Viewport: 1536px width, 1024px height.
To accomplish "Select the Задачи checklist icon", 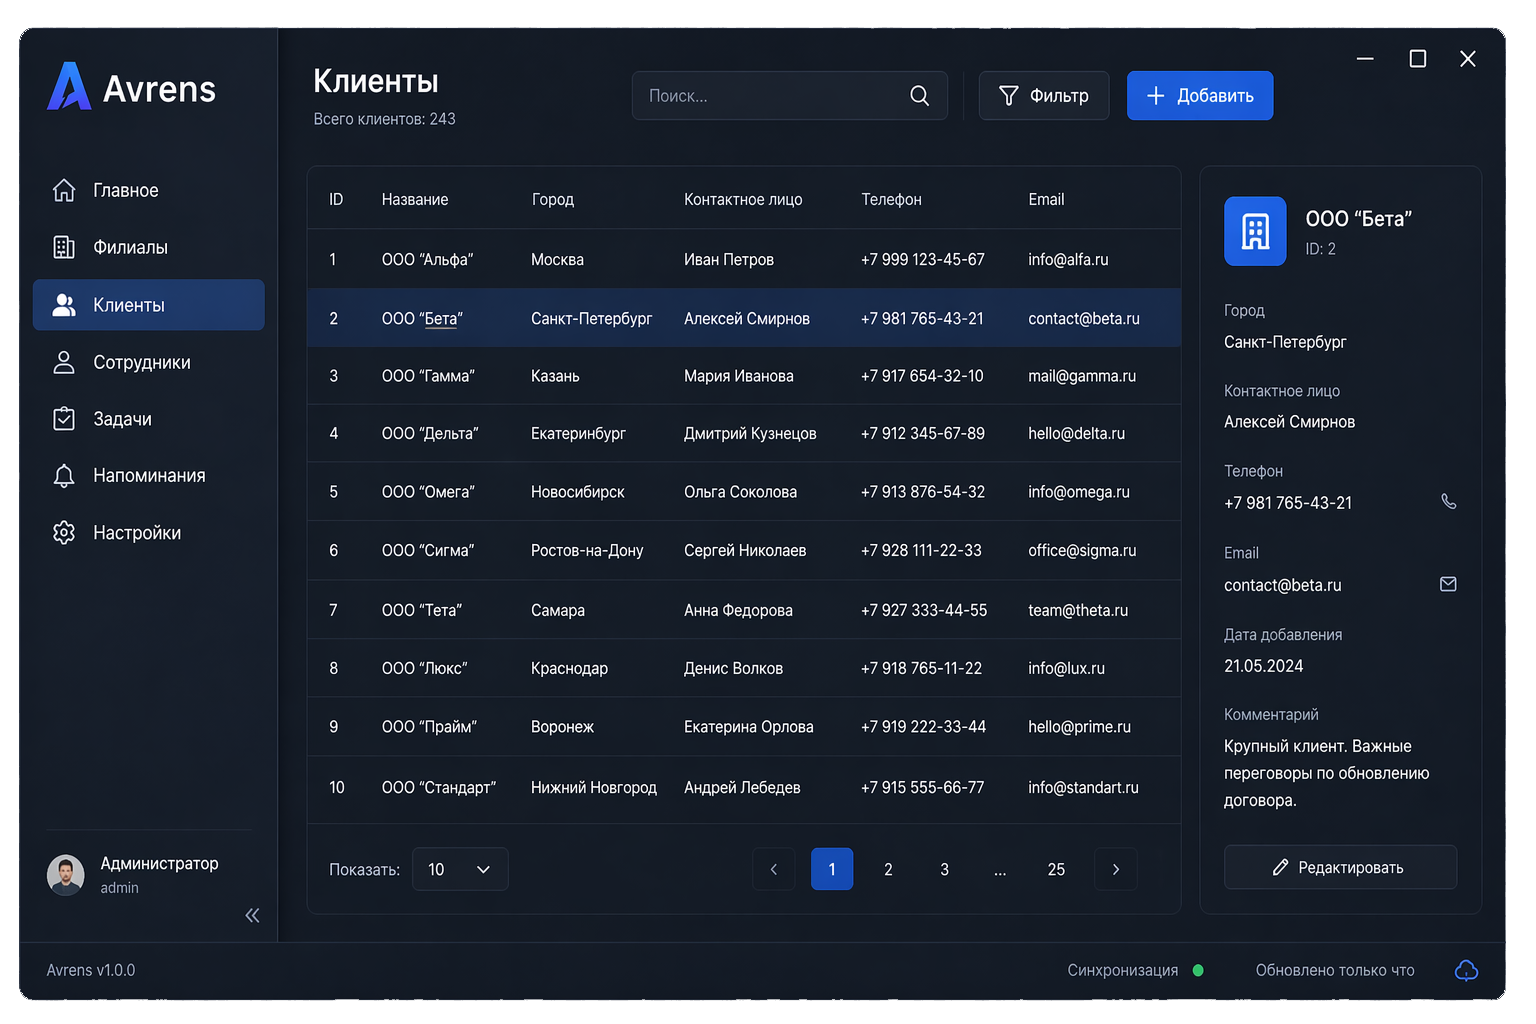I will (64, 419).
